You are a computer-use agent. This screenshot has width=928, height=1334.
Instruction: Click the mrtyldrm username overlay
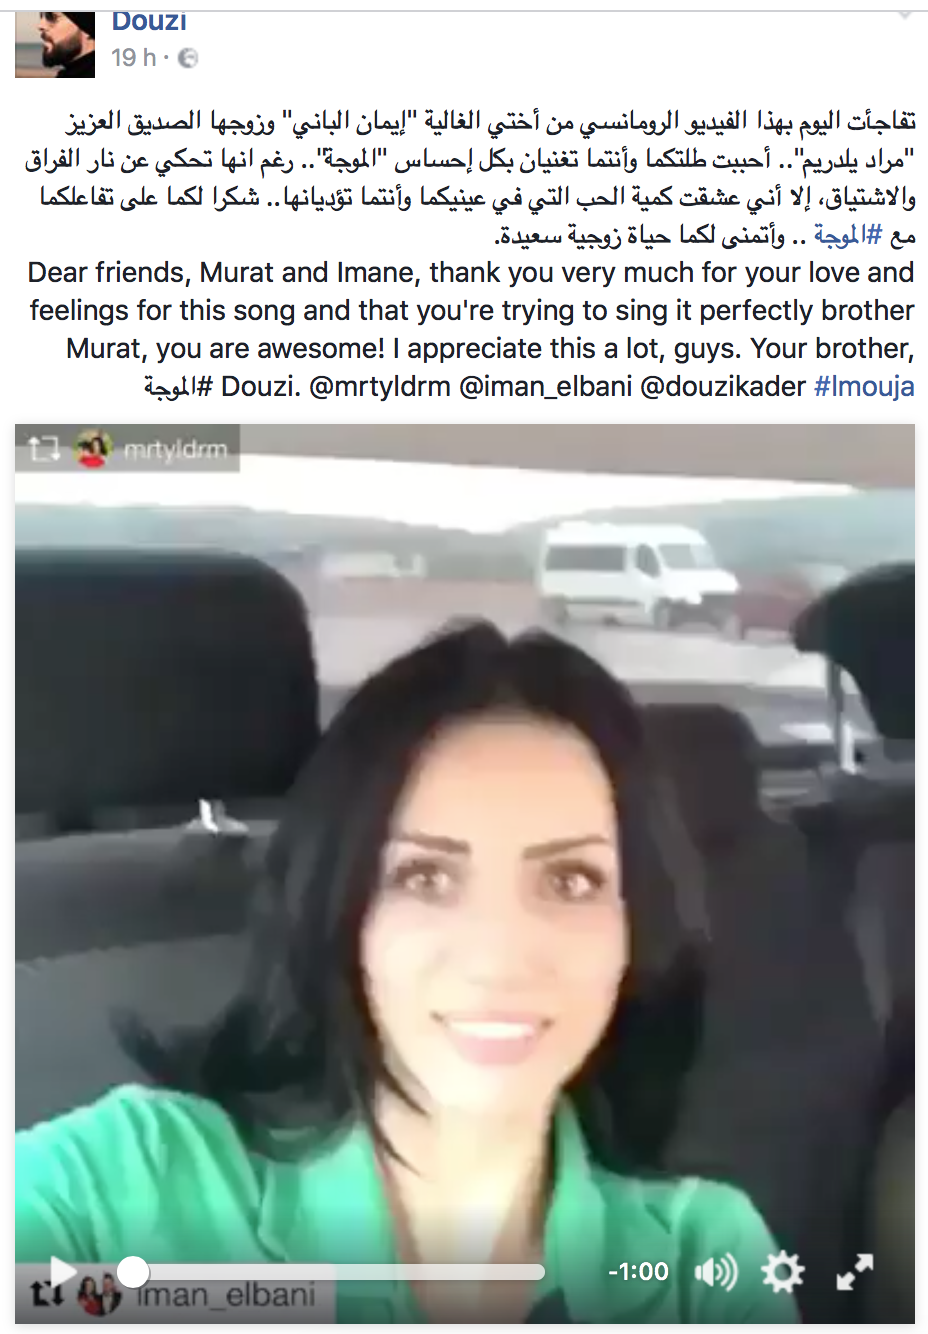[175, 451]
